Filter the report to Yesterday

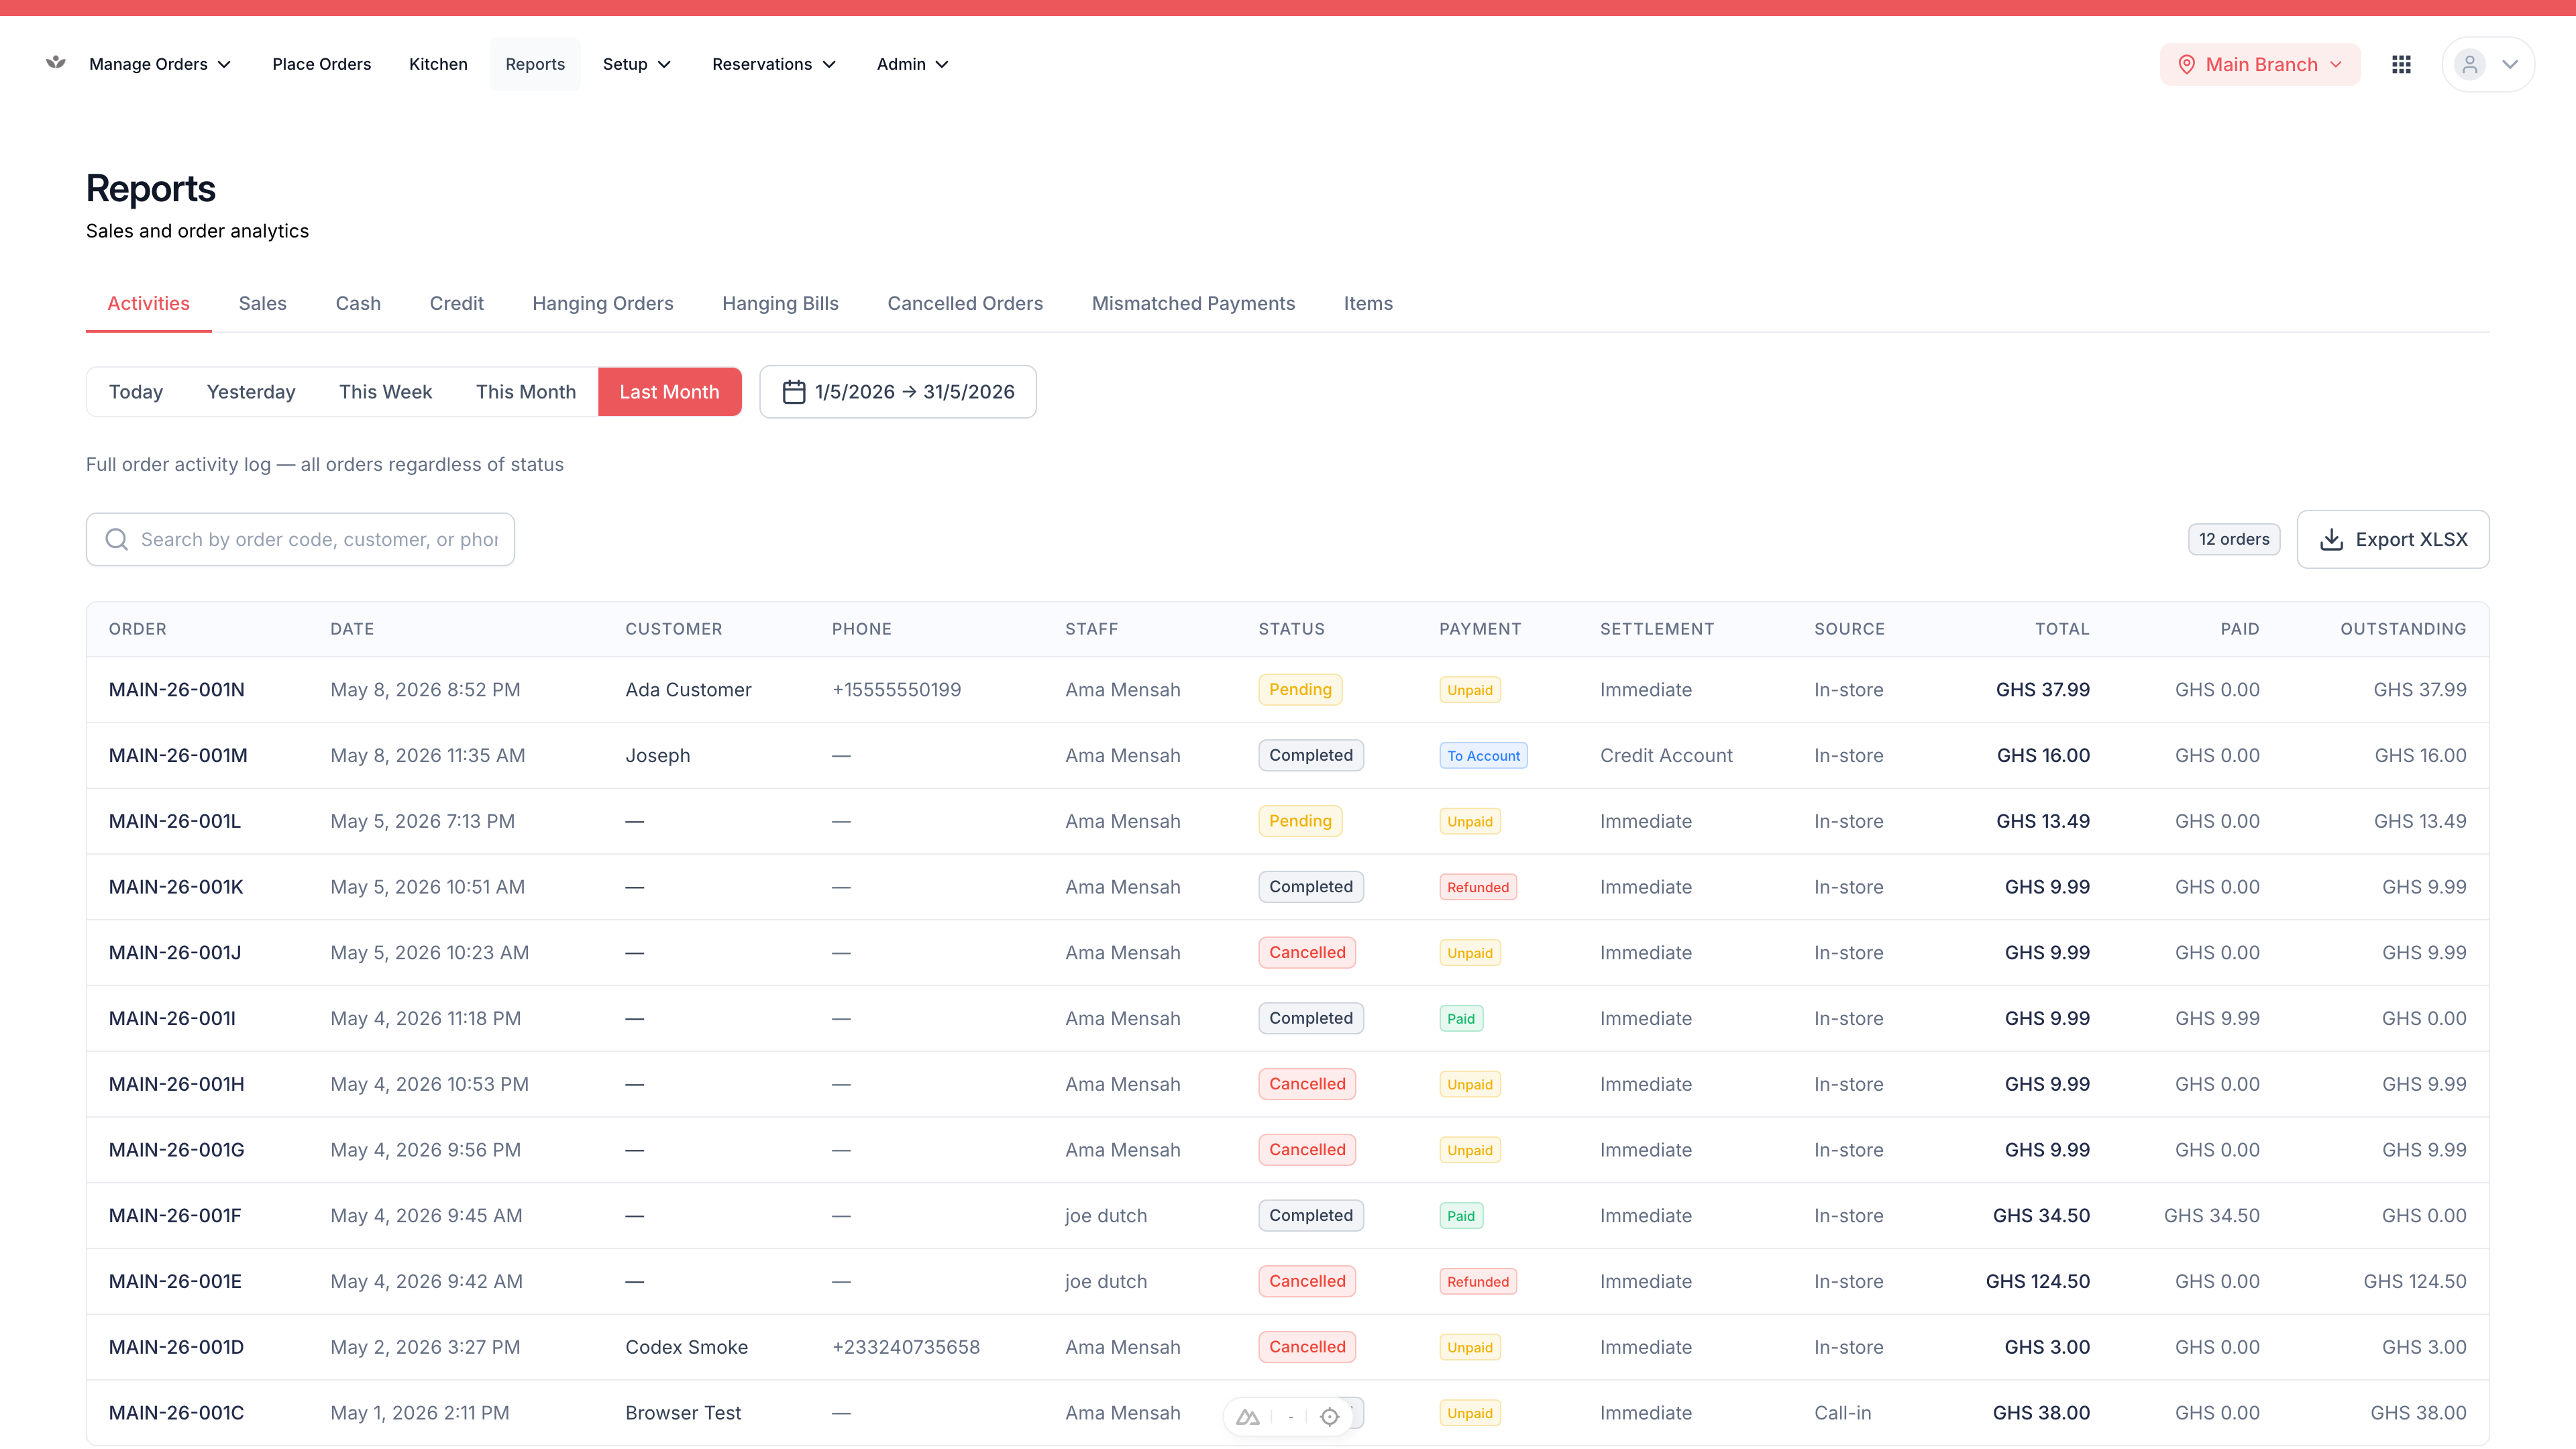point(251,392)
